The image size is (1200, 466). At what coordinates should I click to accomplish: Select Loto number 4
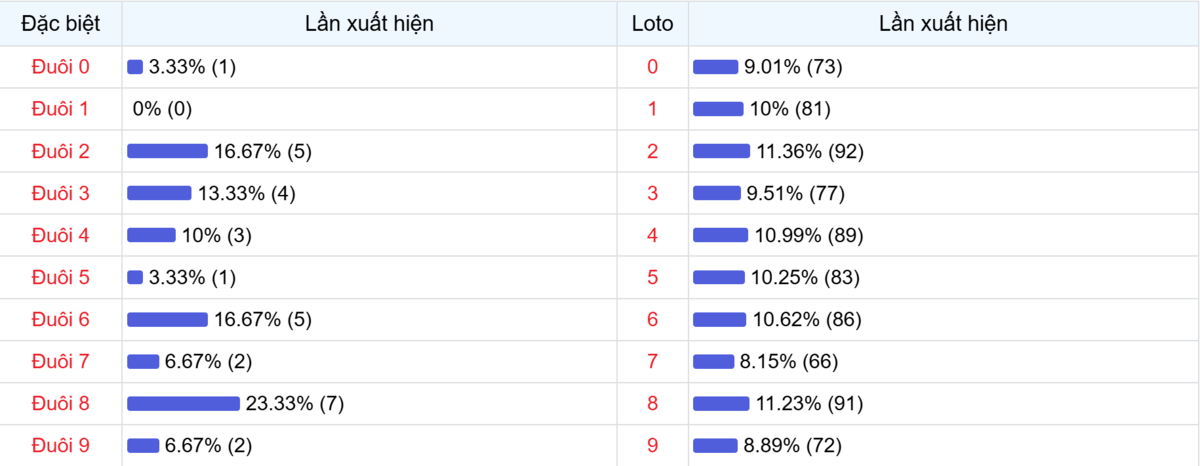[653, 235]
